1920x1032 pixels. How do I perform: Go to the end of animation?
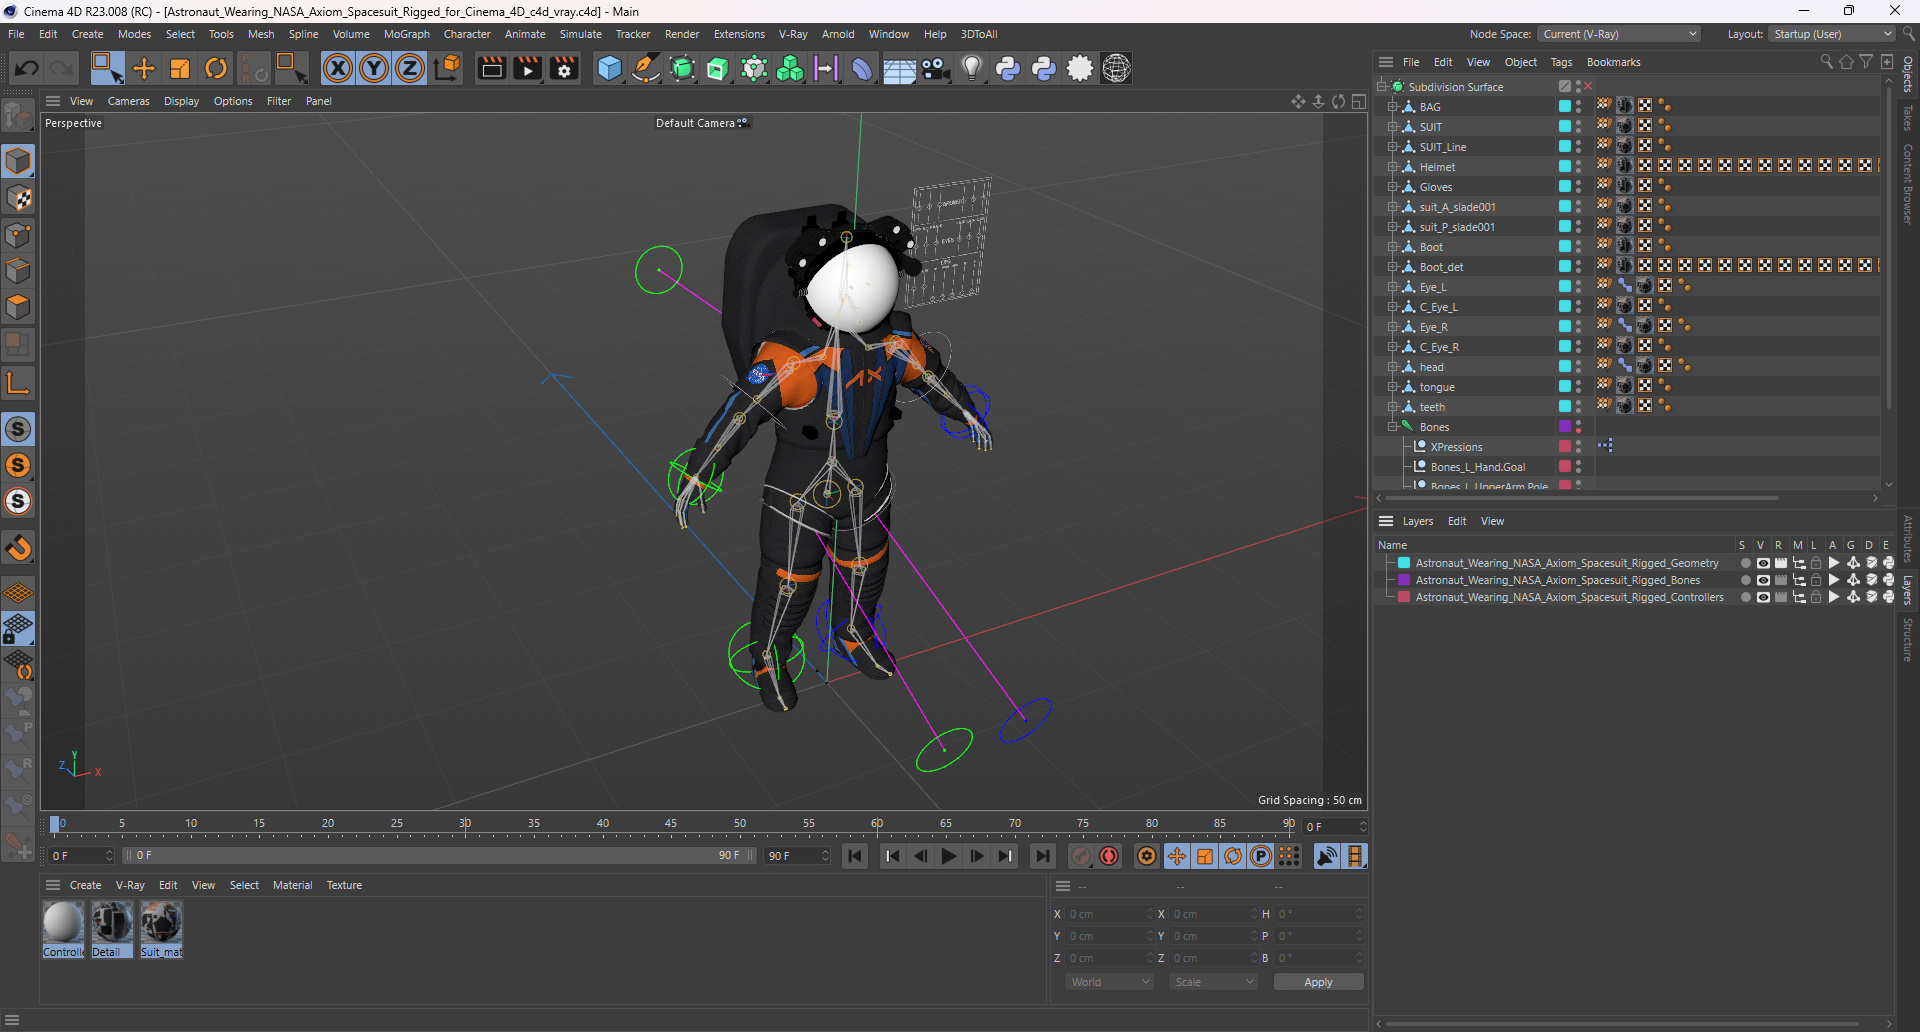point(1043,856)
